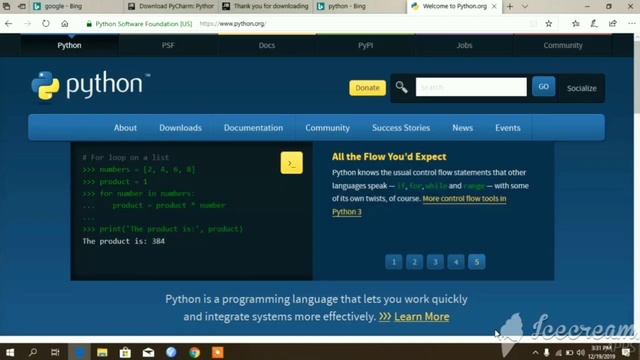Screen dimensions: 640x360
Task: Open Windows Start menu
Action: (x=10, y=352)
